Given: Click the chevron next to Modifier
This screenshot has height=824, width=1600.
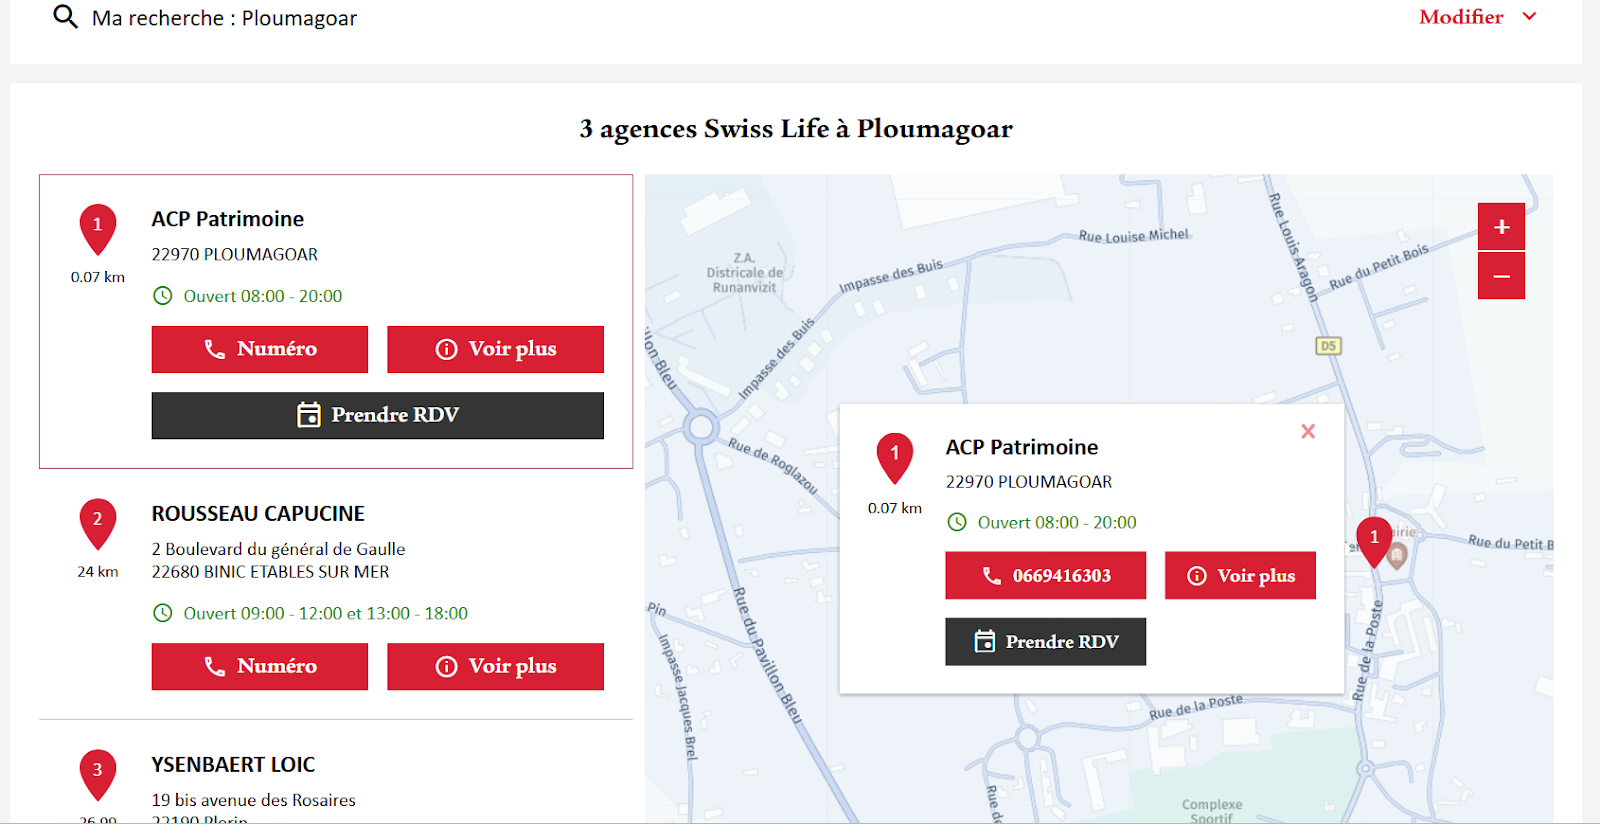Looking at the screenshot, I should tap(1529, 17).
